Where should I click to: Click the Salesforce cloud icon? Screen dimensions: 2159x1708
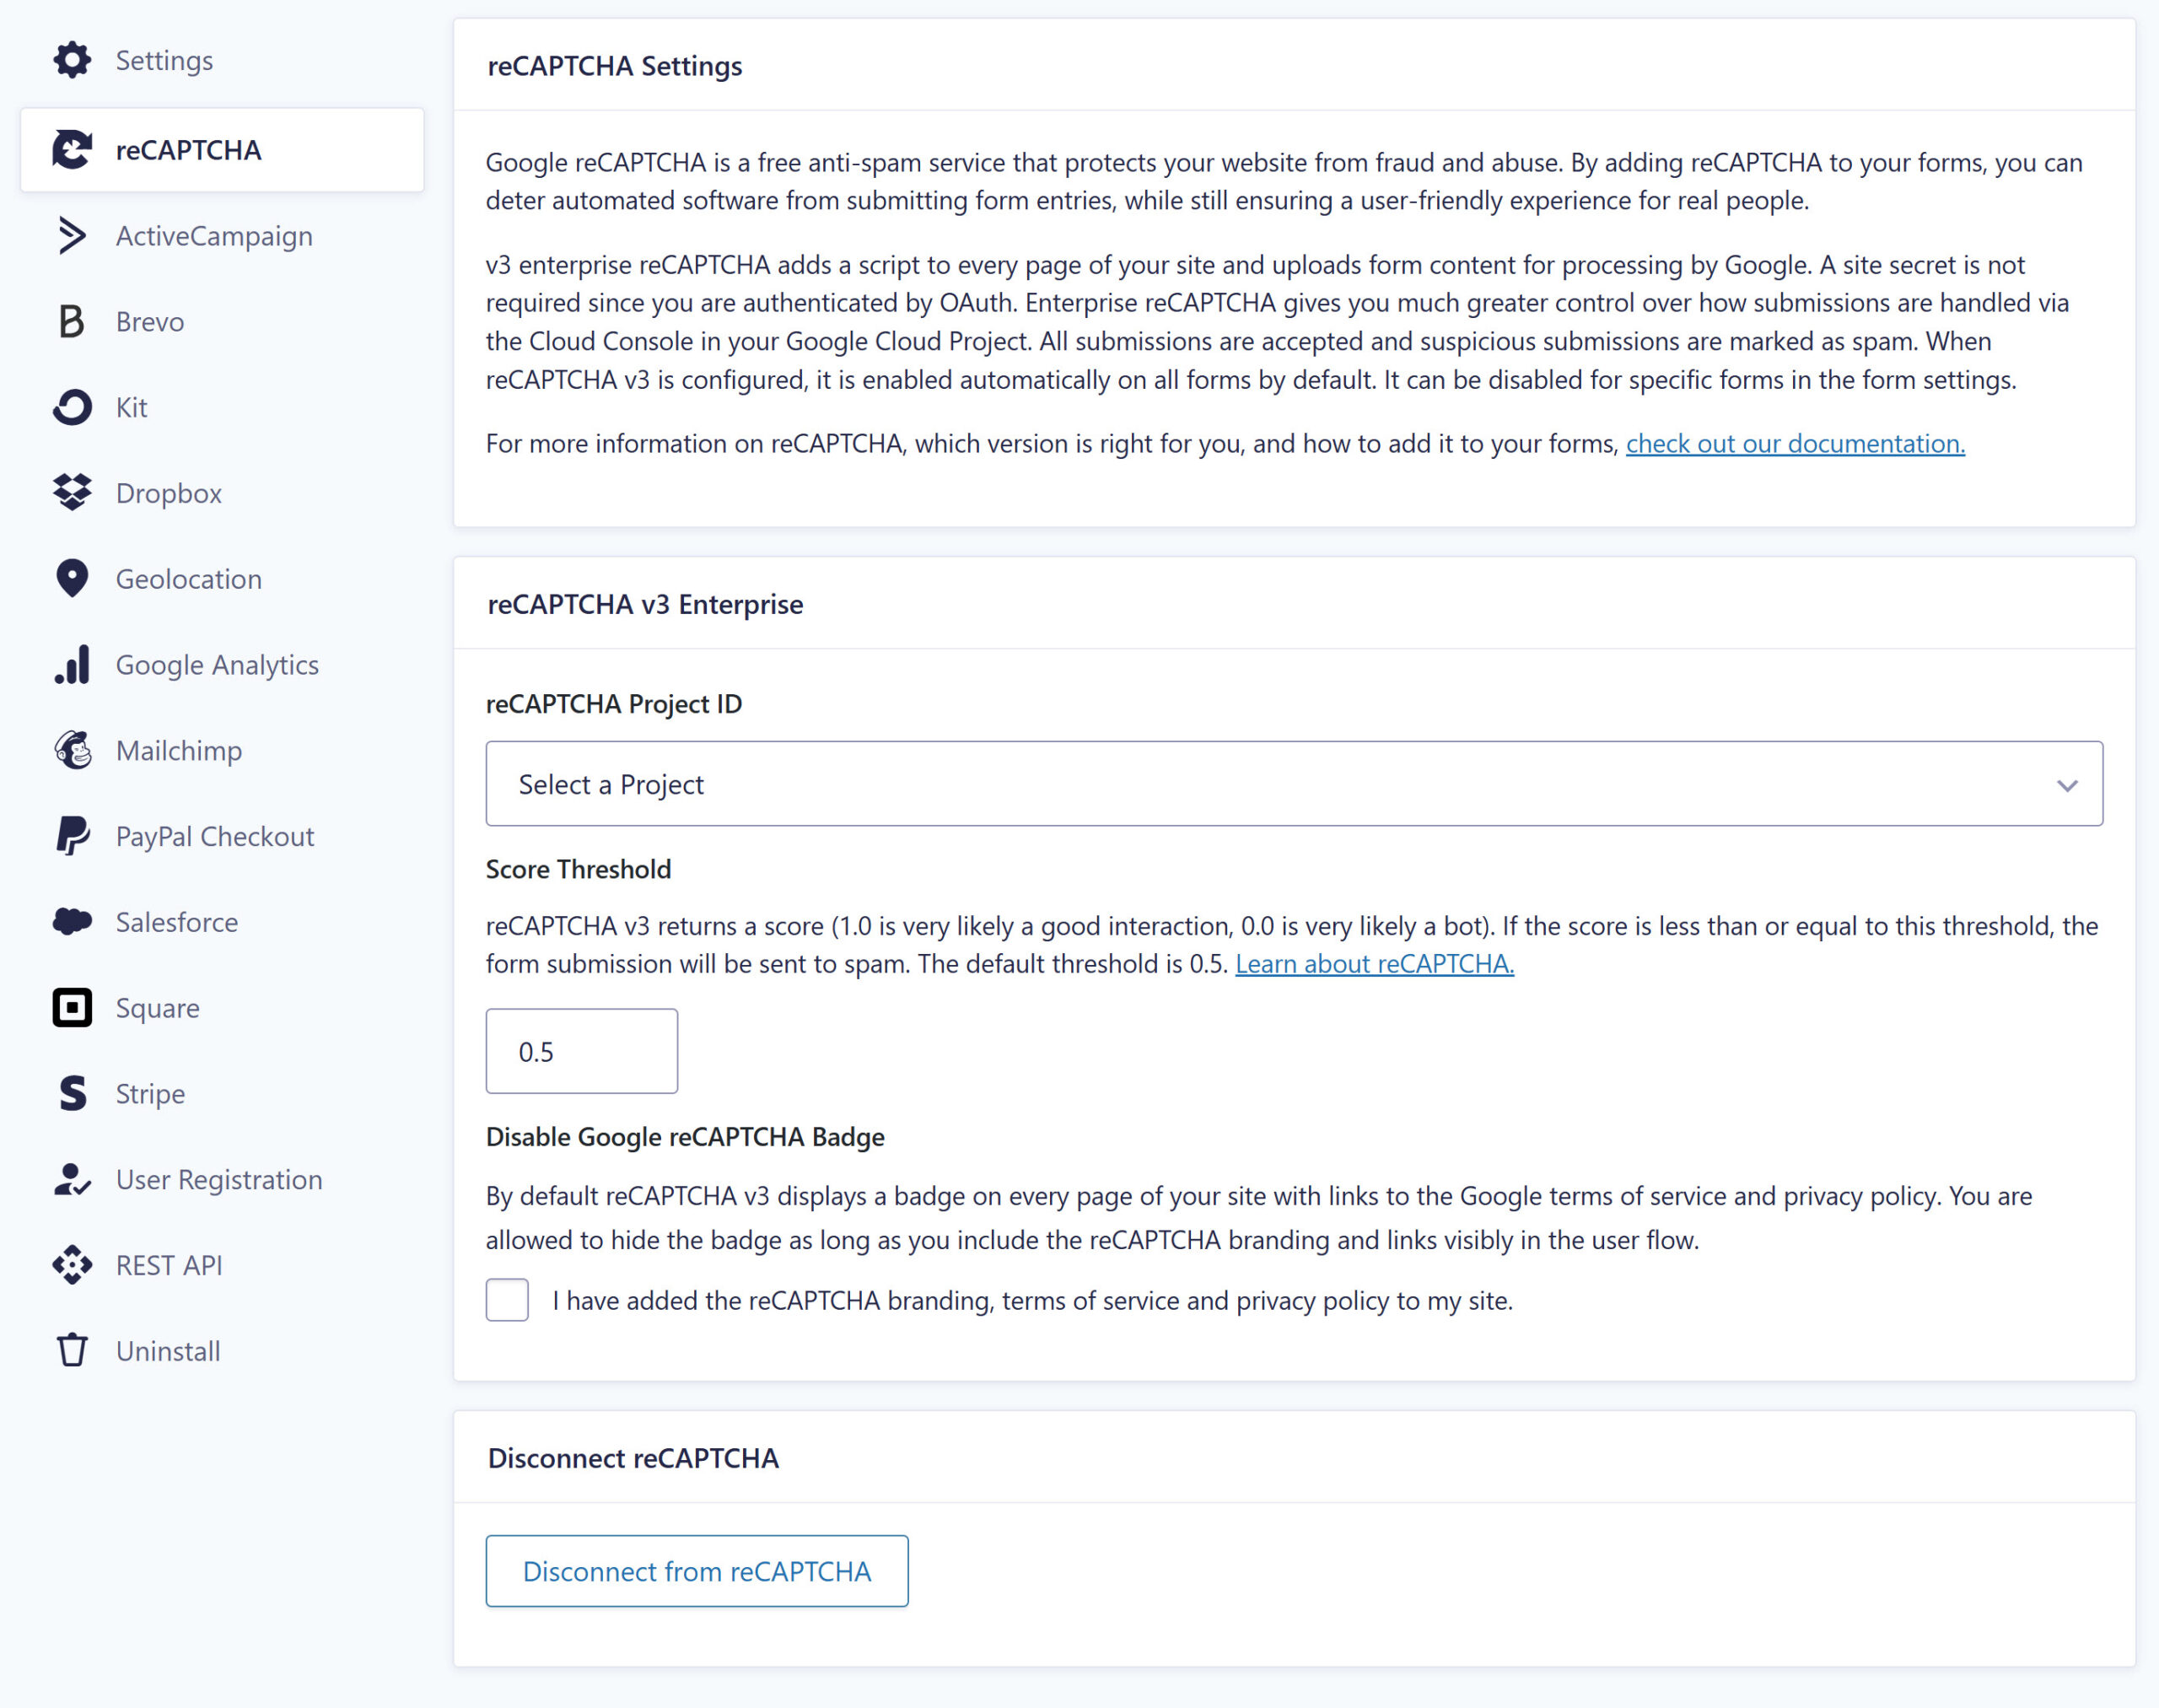(72, 922)
